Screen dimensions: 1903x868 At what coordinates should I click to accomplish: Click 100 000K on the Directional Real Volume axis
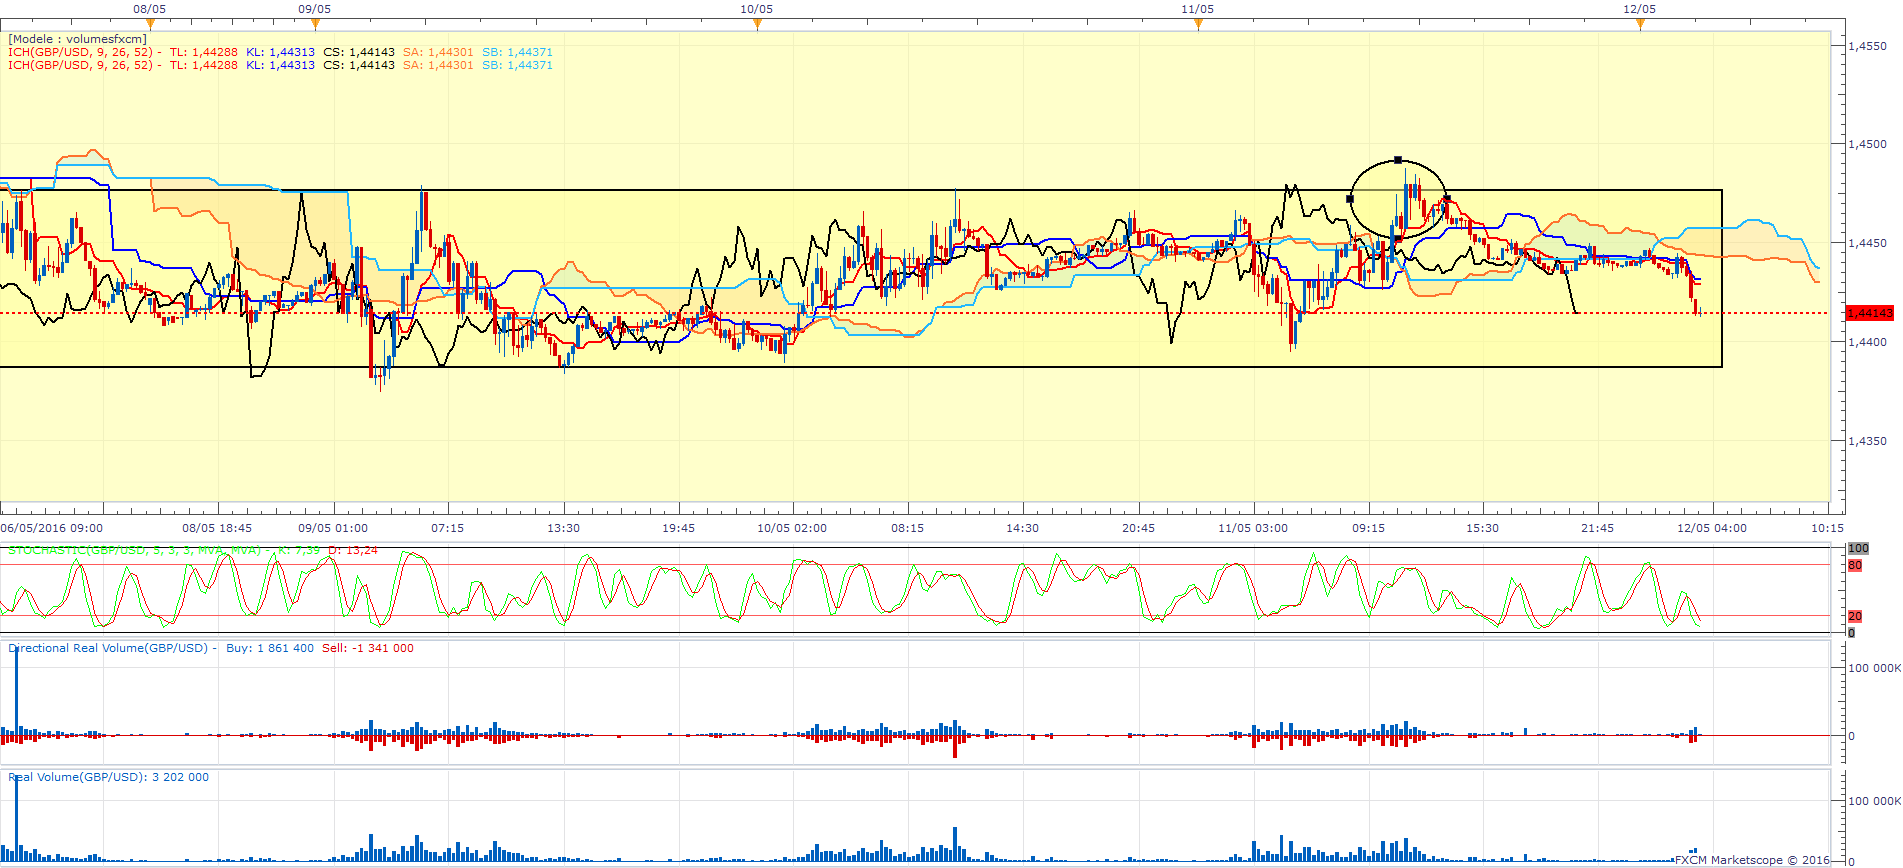click(1874, 668)
